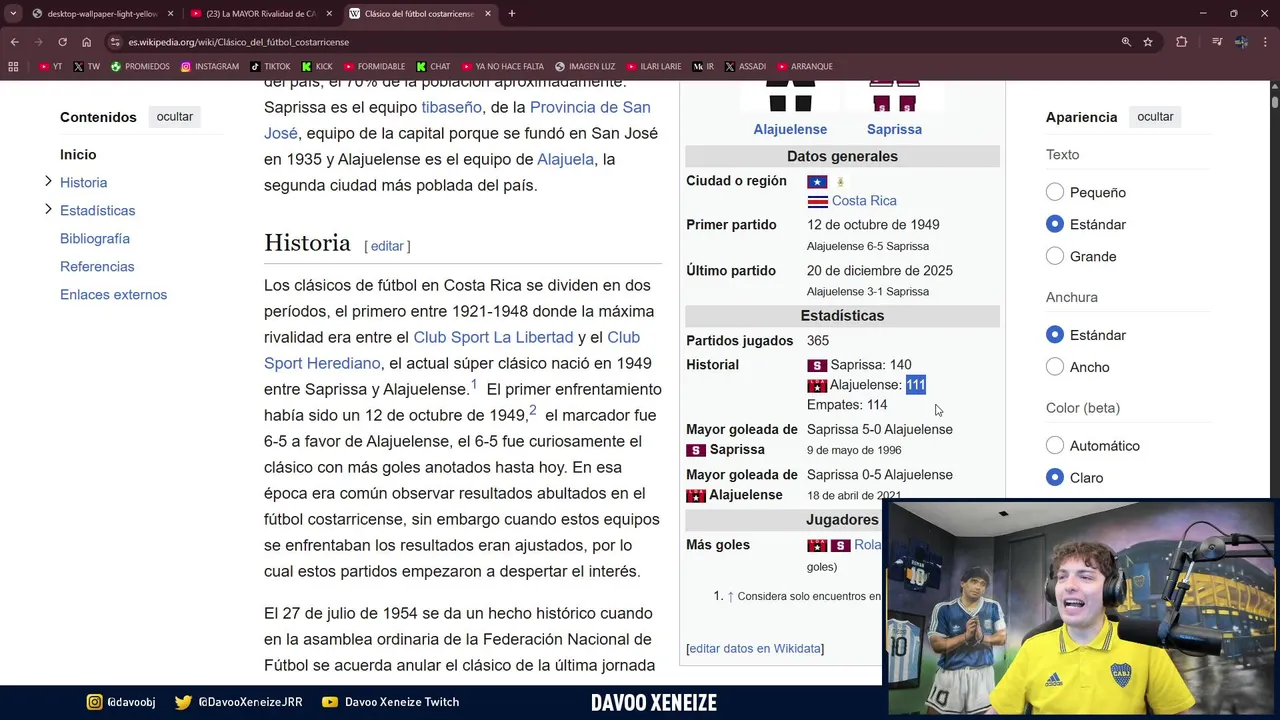This screenshot has width=1280, height=720.
Task: Open the ARRANQUE bookmark
Action: [x=804, y=66]
